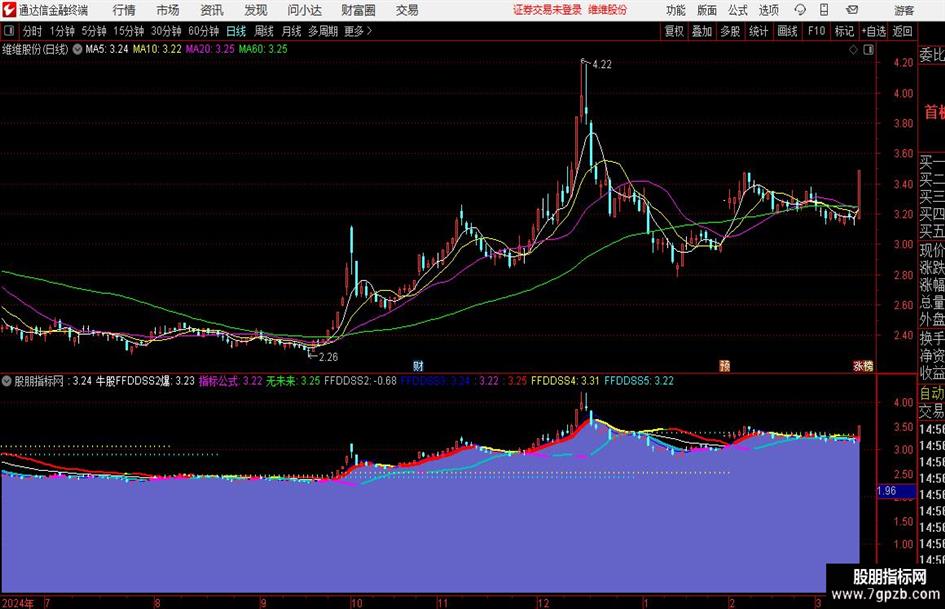Open the 财富圈 menu

(358, 10)
